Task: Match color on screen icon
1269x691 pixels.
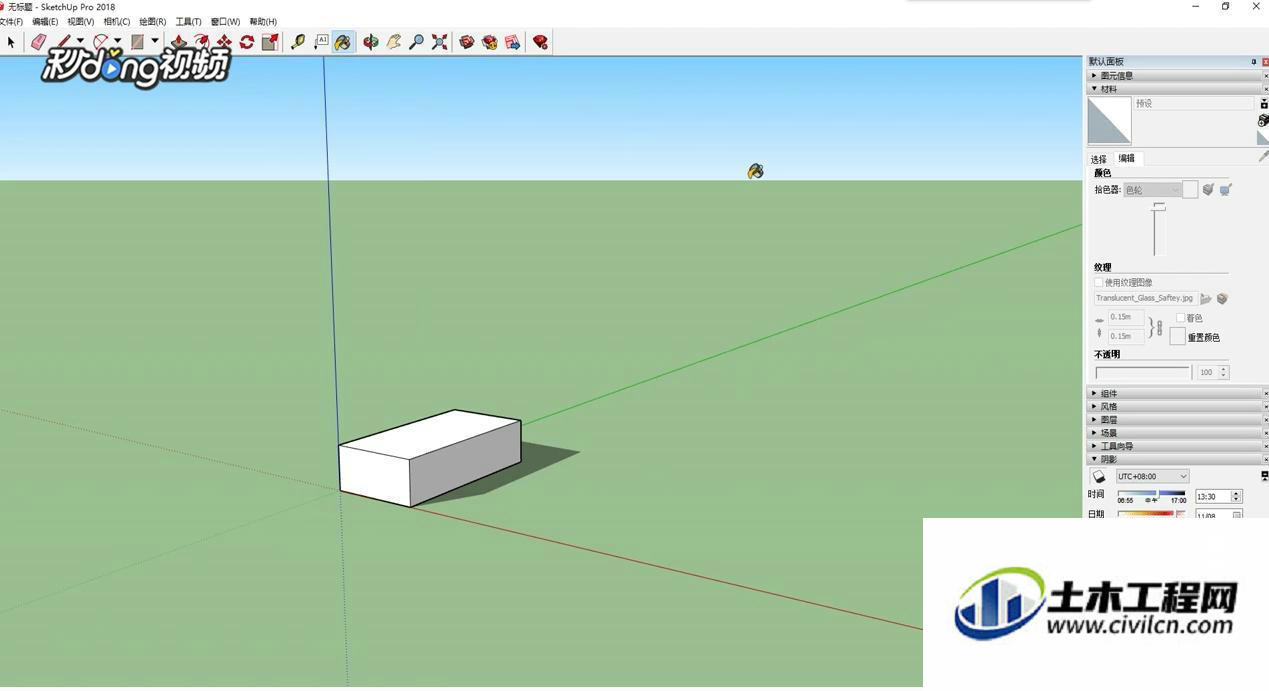Action: (1226, 190)
